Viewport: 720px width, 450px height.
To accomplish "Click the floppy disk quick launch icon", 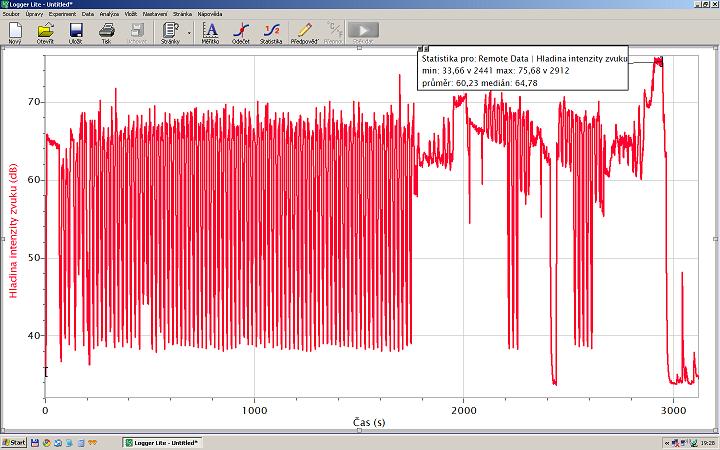I will [35, 443].
